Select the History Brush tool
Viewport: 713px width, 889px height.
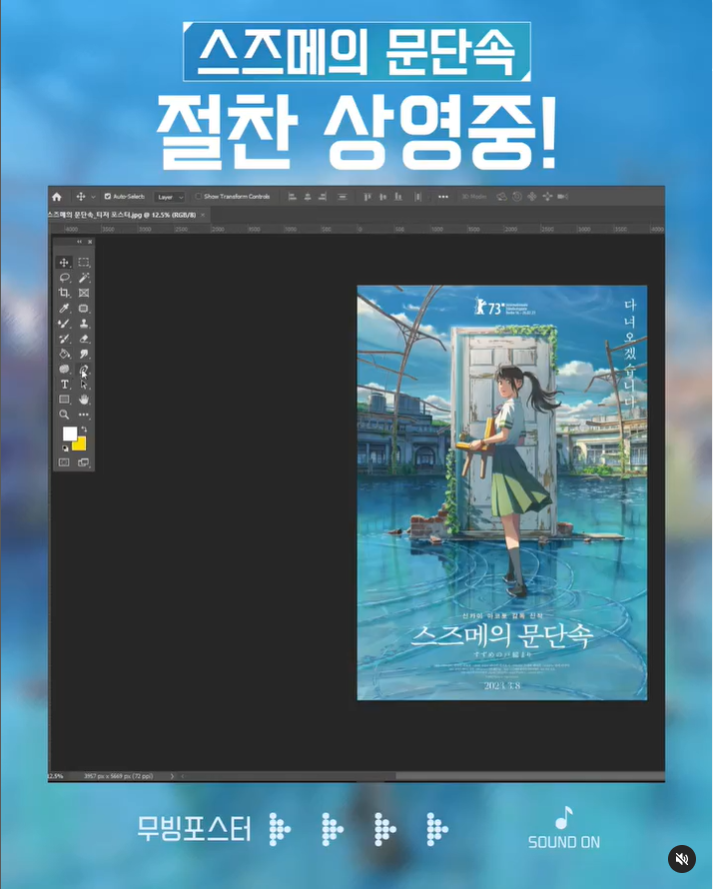(x=64, y=338)
